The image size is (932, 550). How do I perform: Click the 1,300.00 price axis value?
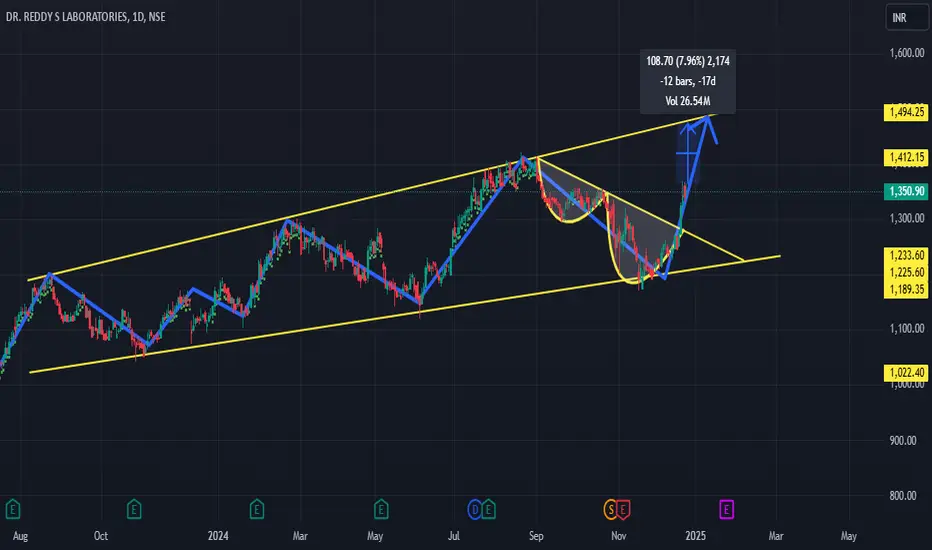(x=907, y=218)
